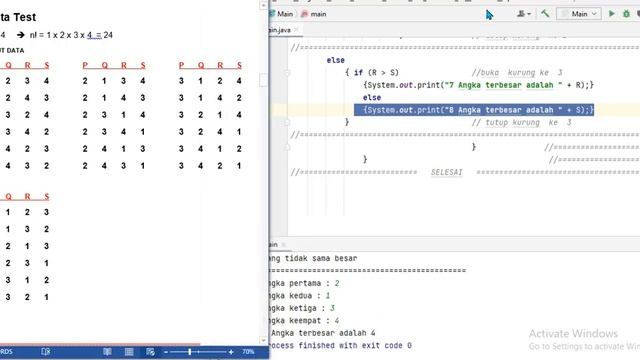Click Word zoom in plus button
This screenshot has width=640, height=360.
231,352
